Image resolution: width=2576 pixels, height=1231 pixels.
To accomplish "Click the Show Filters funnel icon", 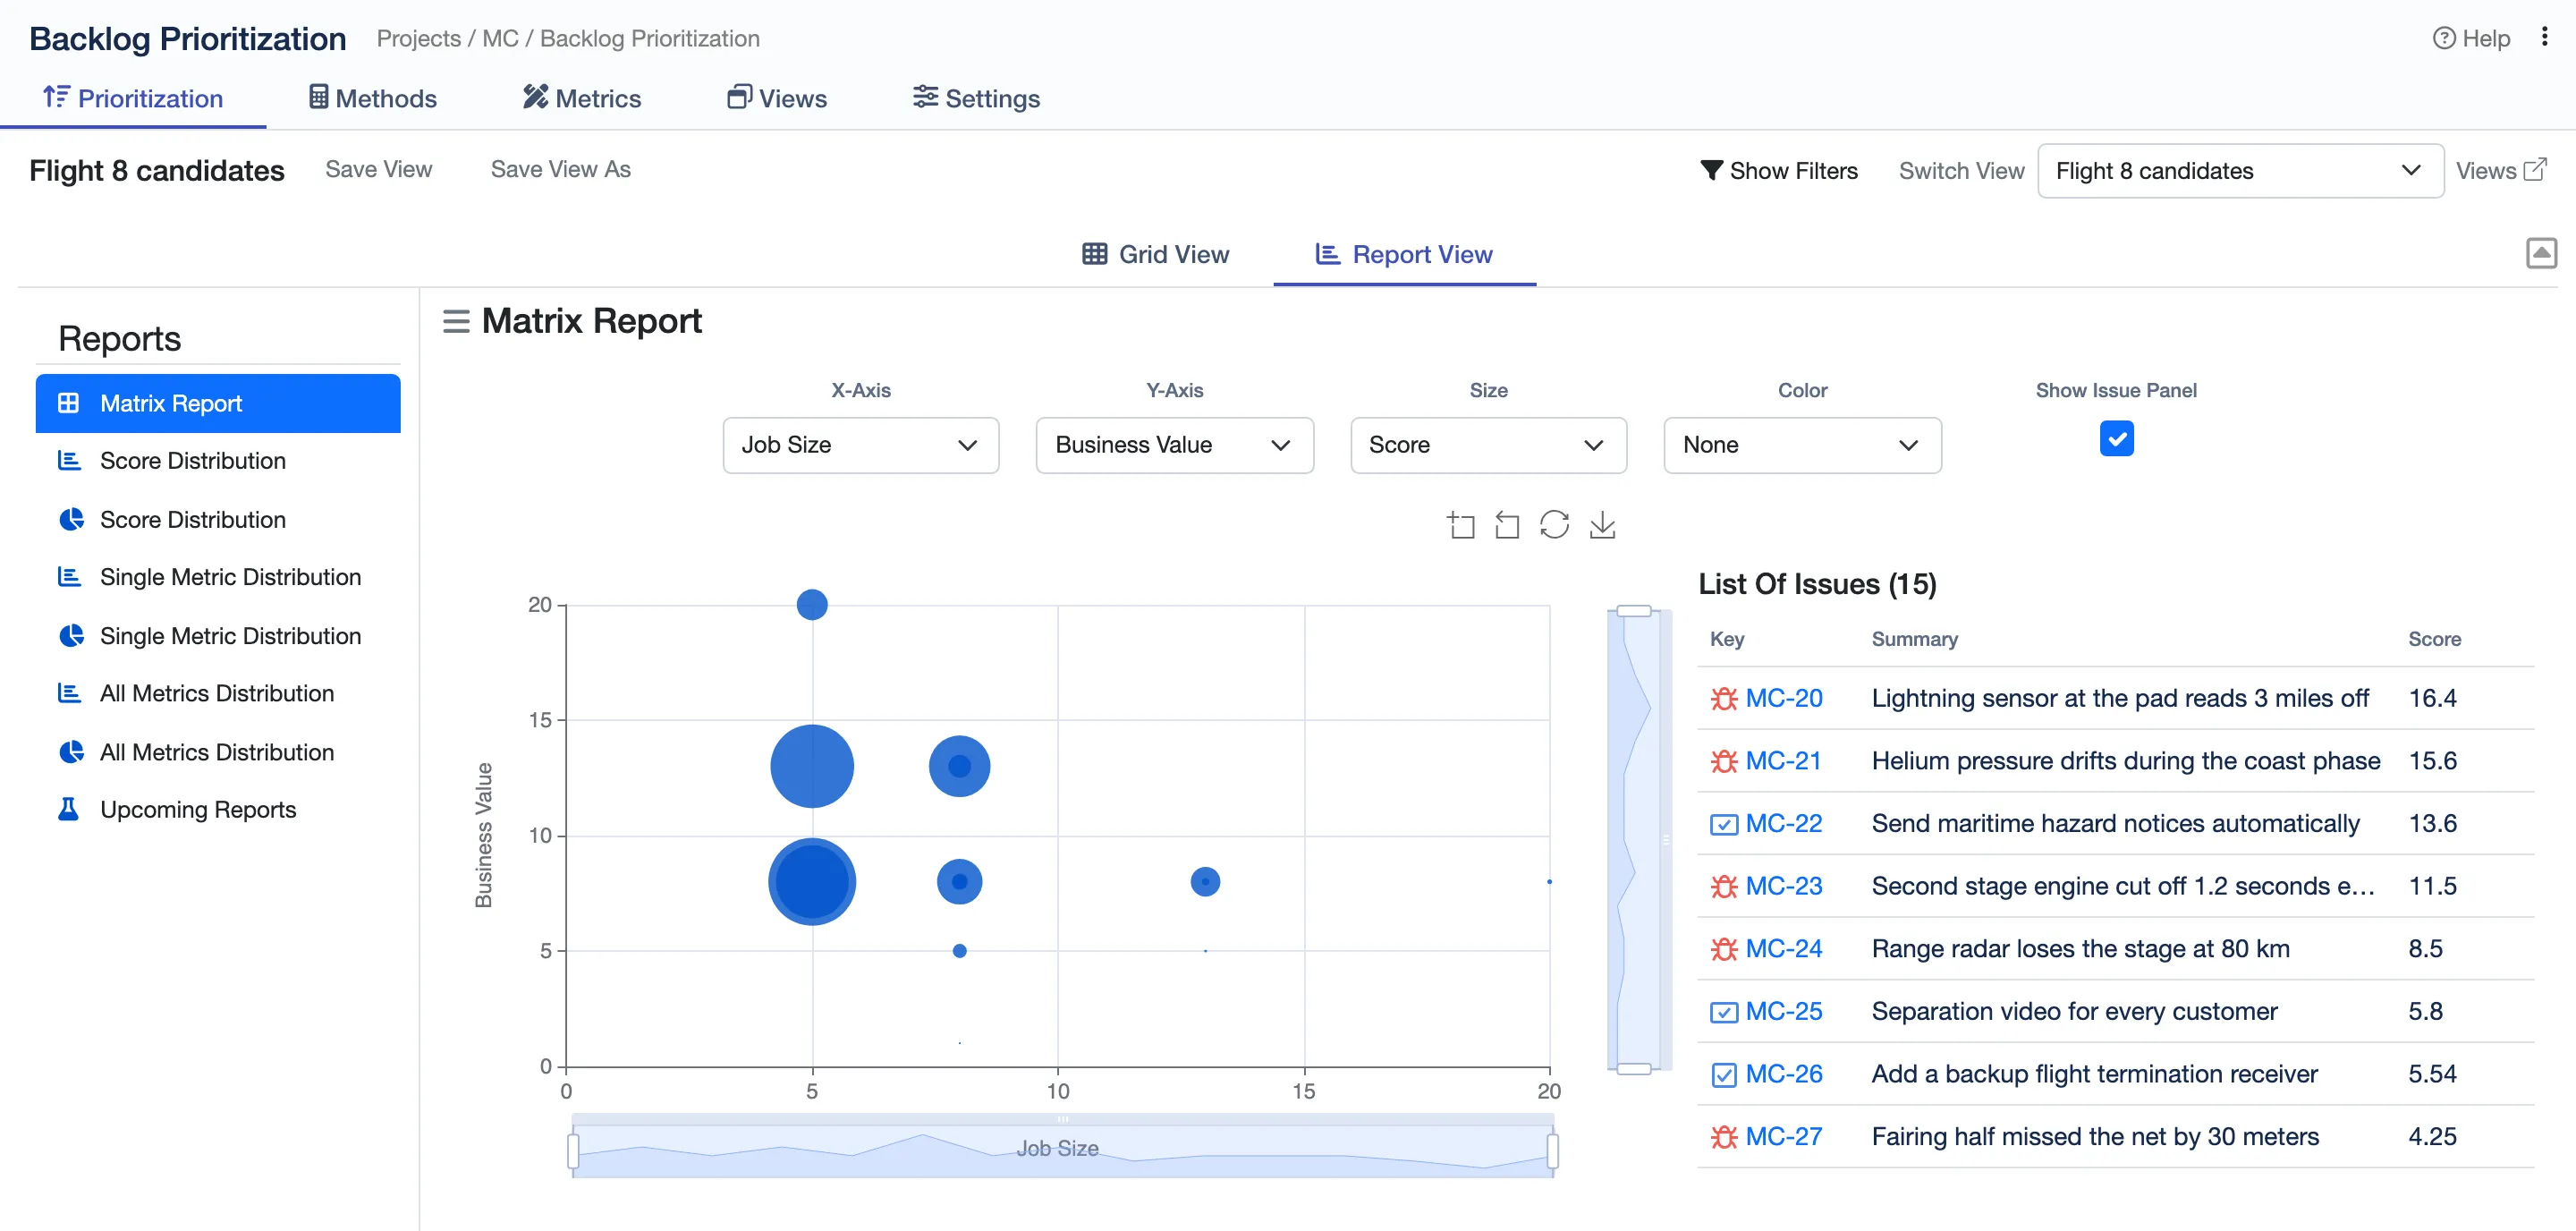I will [1712, 171].
